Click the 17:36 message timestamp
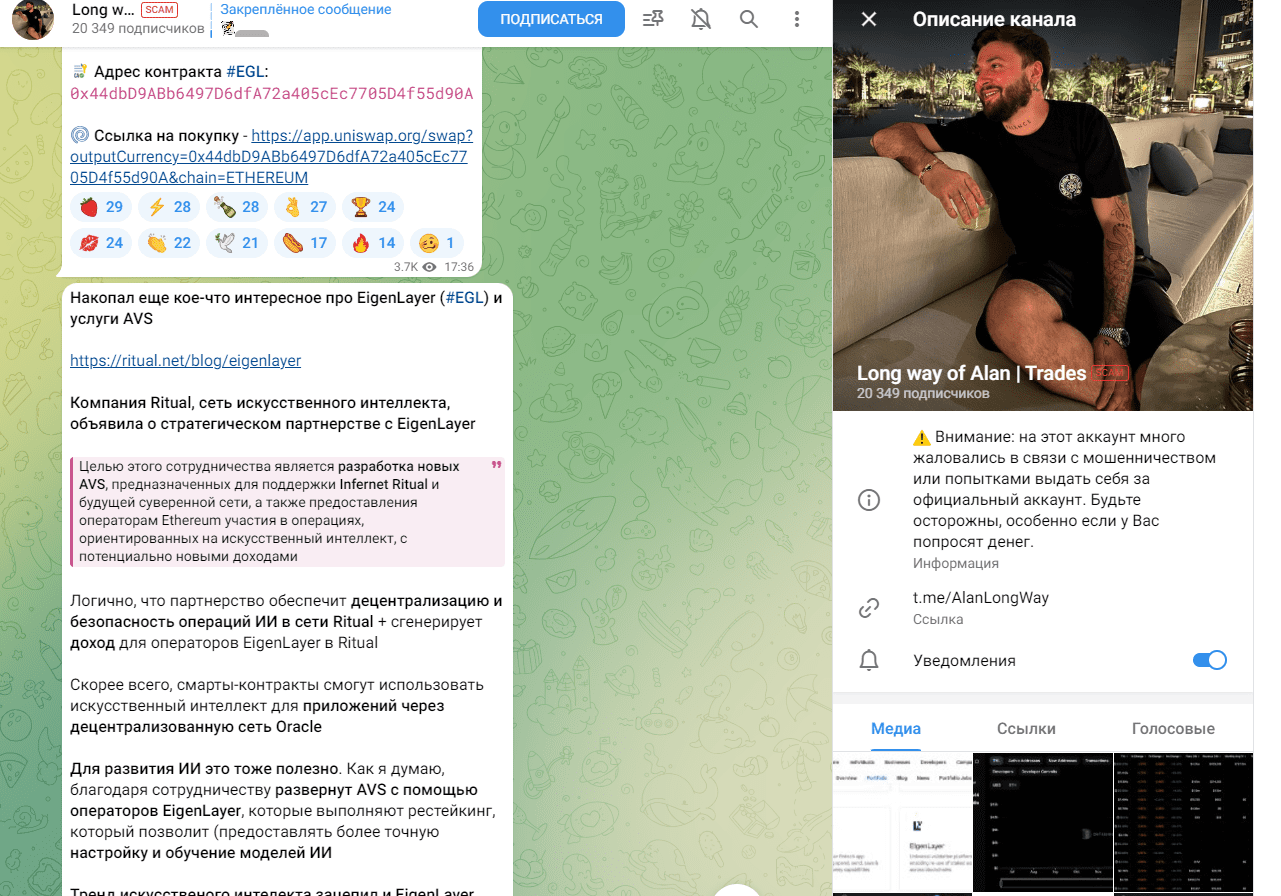 (459, 267)
